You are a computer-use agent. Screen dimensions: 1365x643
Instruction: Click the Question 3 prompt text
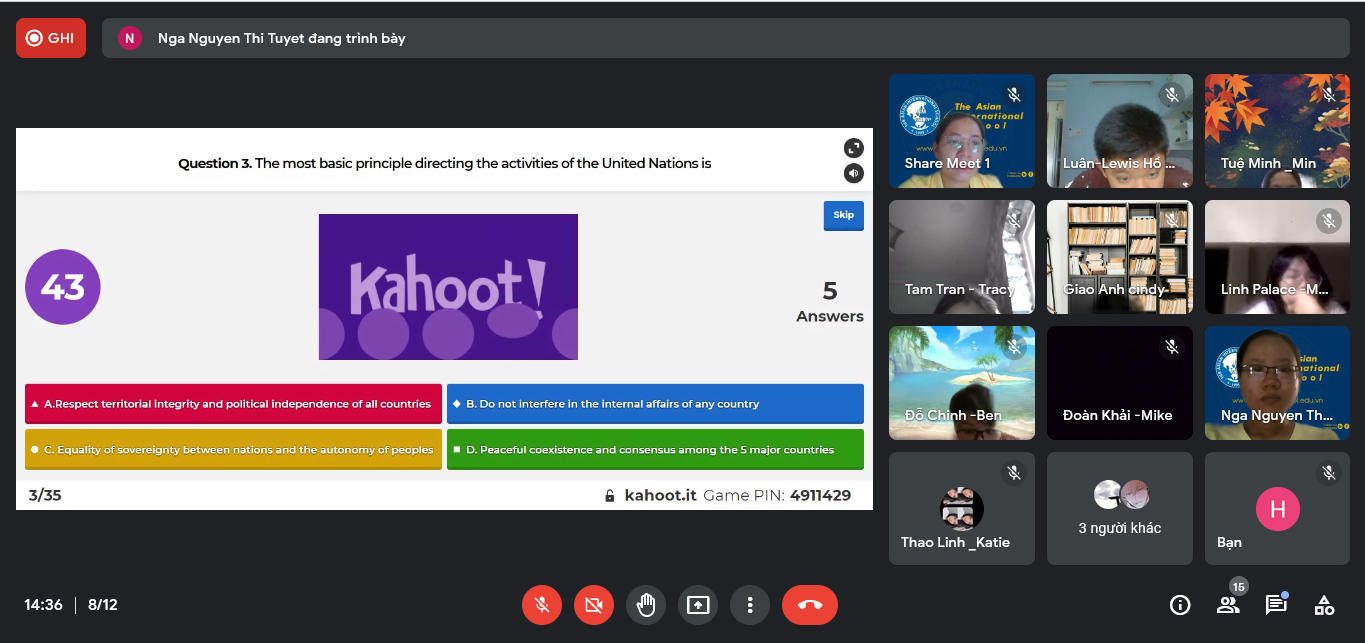click(444, 163)
